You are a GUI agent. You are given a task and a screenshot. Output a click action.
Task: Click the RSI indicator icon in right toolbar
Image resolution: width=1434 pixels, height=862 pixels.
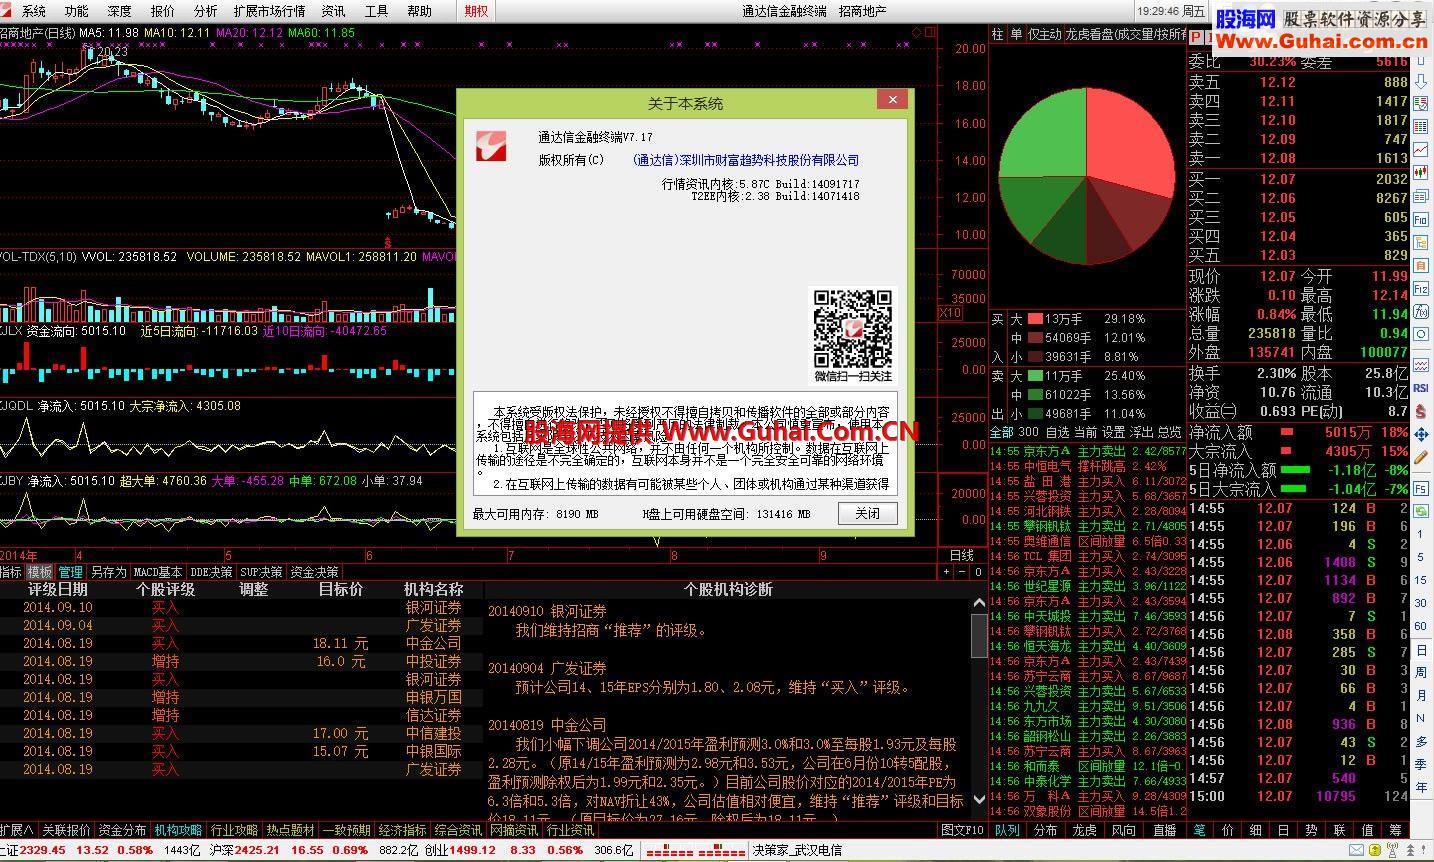pyautogui.click(x=1421, y=386)
